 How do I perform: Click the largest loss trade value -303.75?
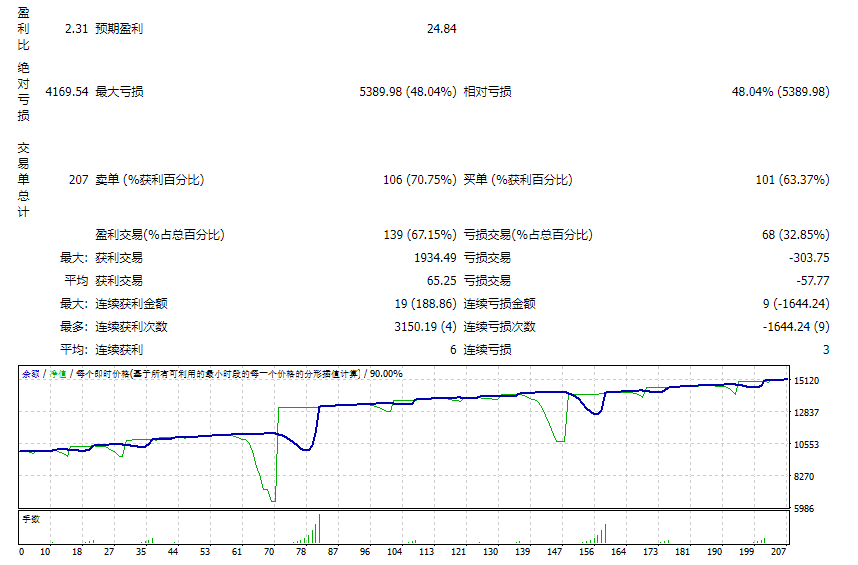click(x=809, y=258)
